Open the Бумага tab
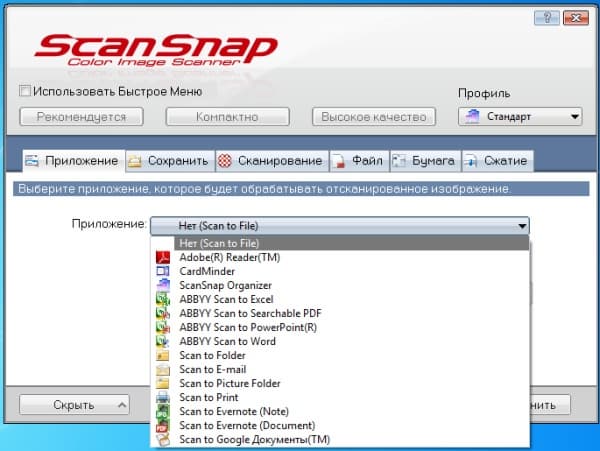This screenshot has height=451, width=600. tap(426, 161)
